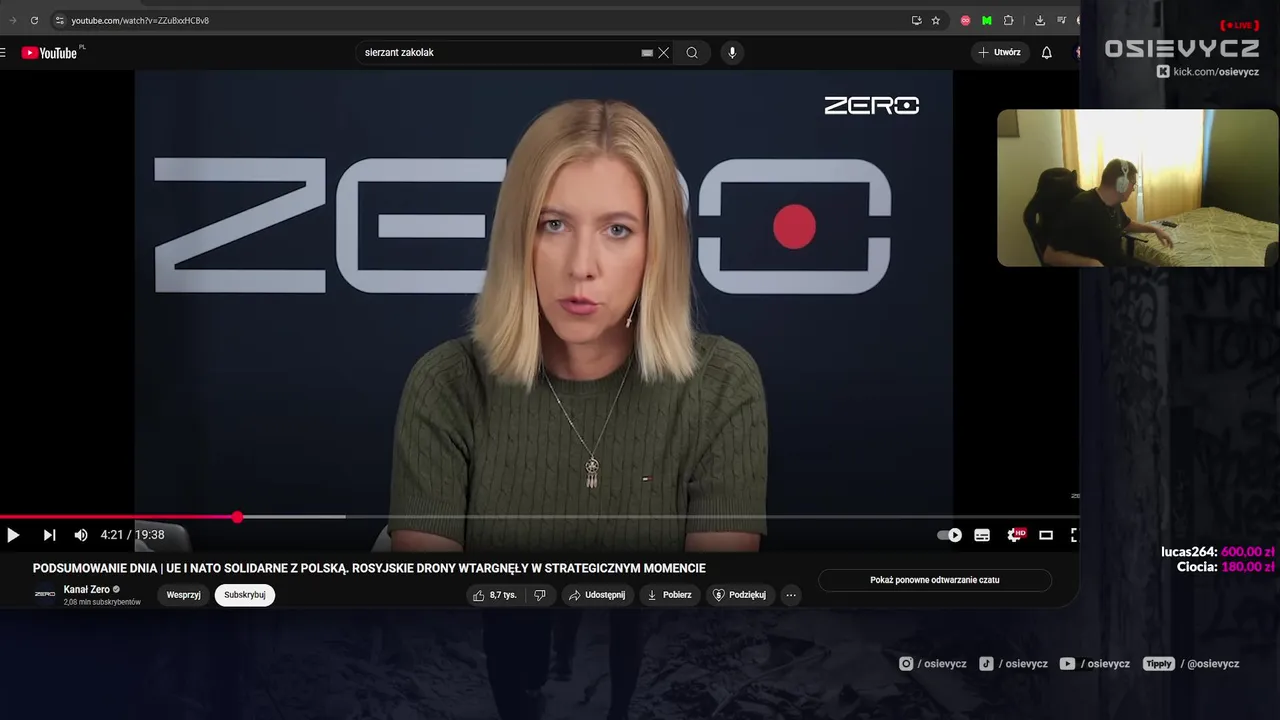Image resolution: width=1280 pixels, height=720 pixels.
Task: Open YouTube notifications bell
Action: pos(1047,53)
